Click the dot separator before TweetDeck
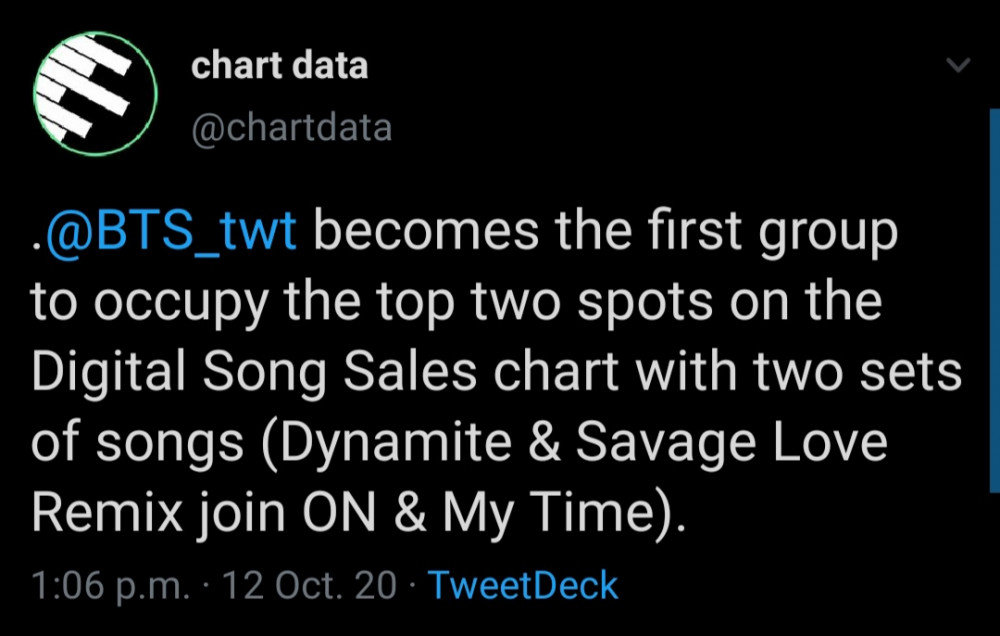Viewport: 1000px width, 636px height. click(x=412, y=586)
